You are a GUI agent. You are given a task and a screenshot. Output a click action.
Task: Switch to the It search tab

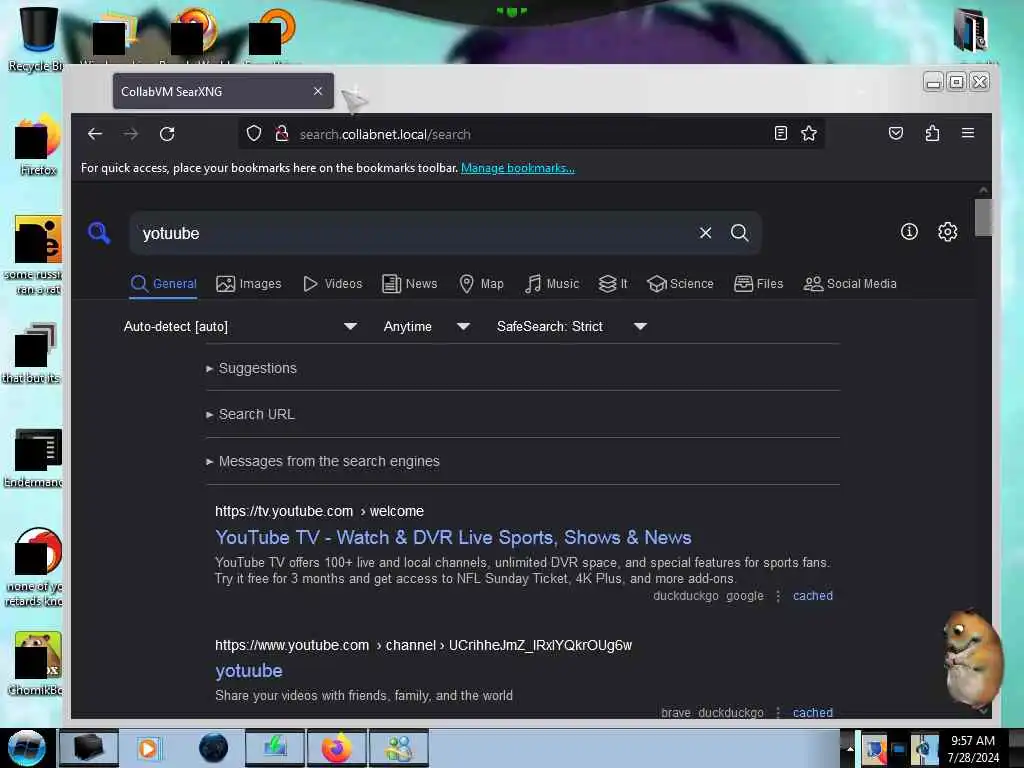613,284
